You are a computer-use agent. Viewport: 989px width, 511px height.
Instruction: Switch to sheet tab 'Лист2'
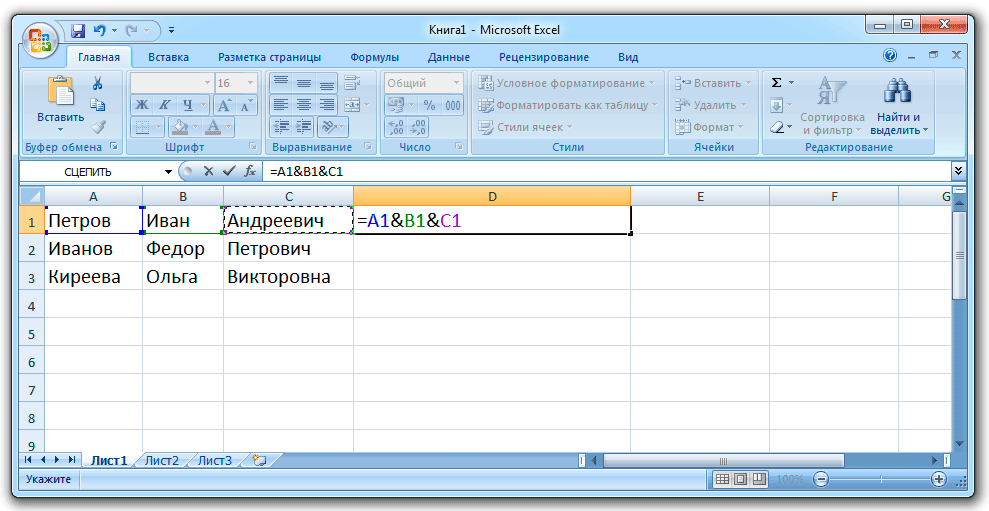point(162,461)
